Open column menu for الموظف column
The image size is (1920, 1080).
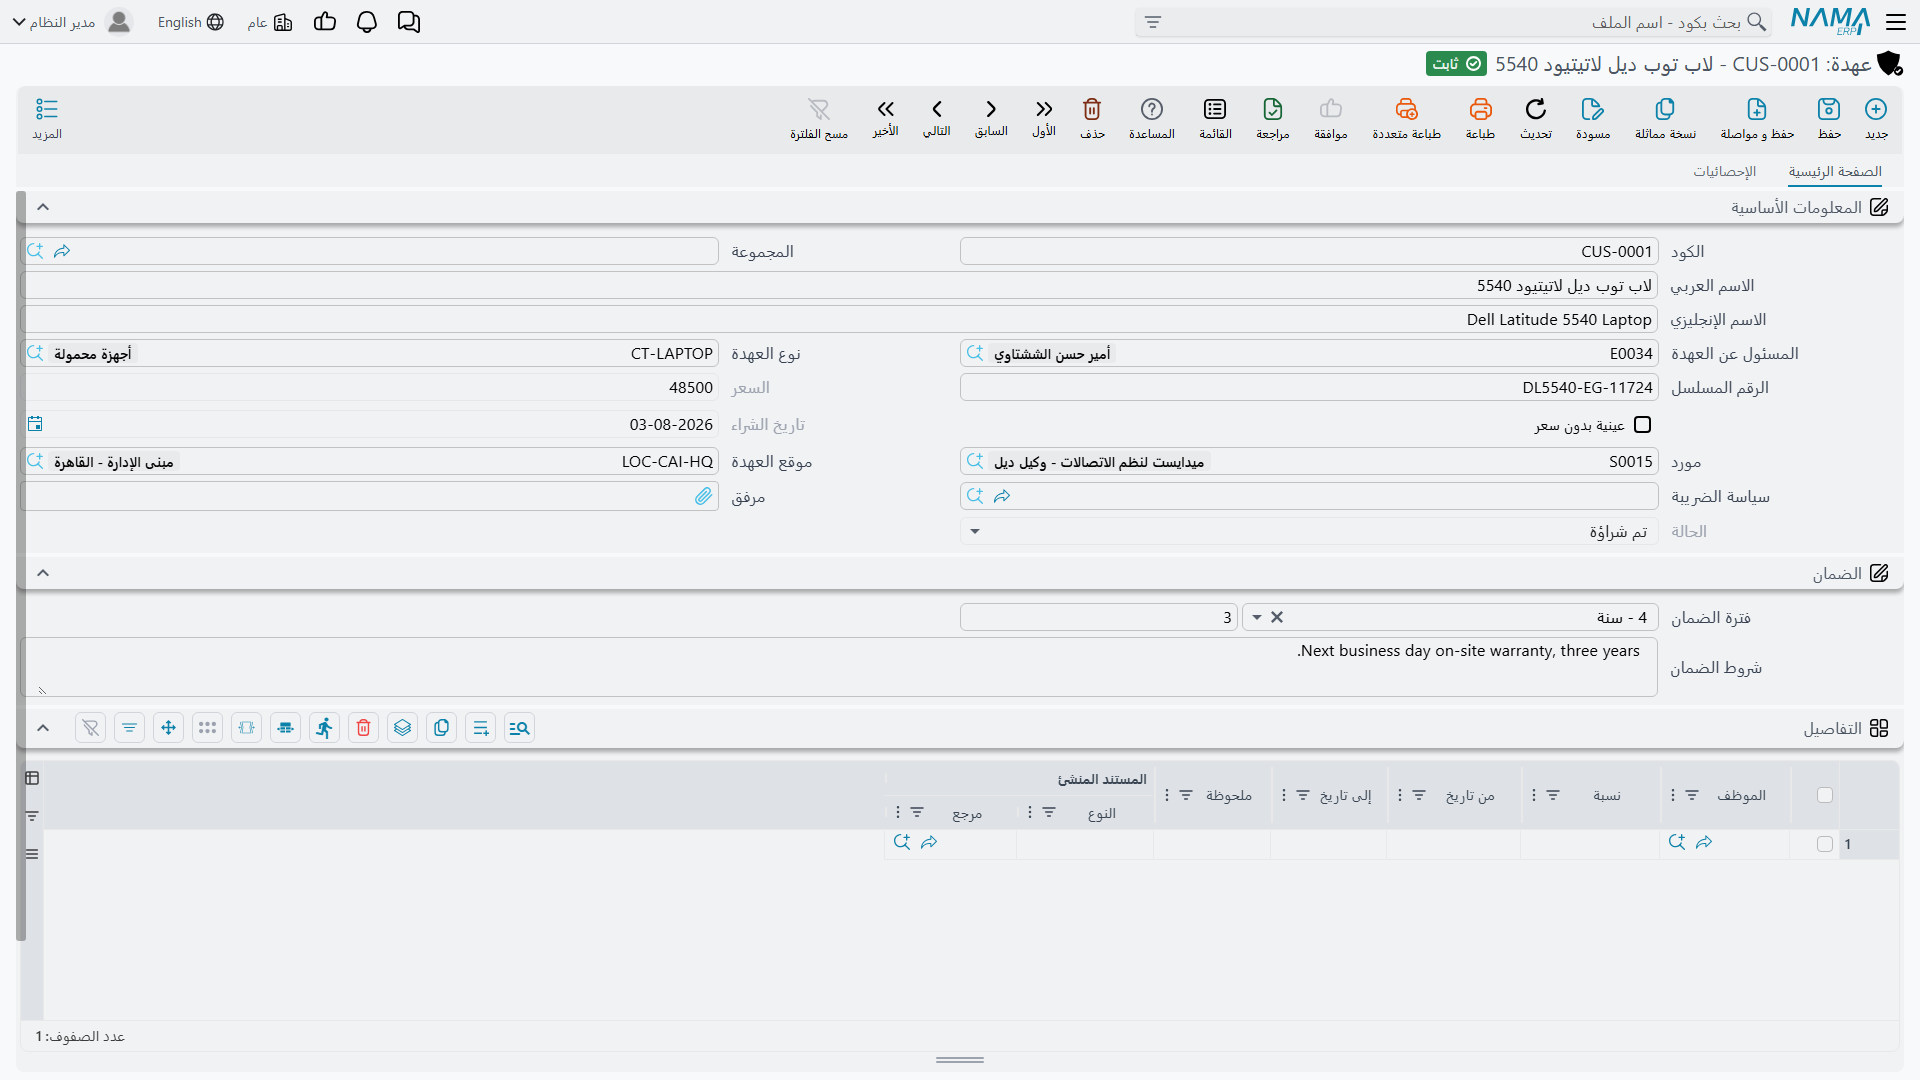tap(1673, 795)
